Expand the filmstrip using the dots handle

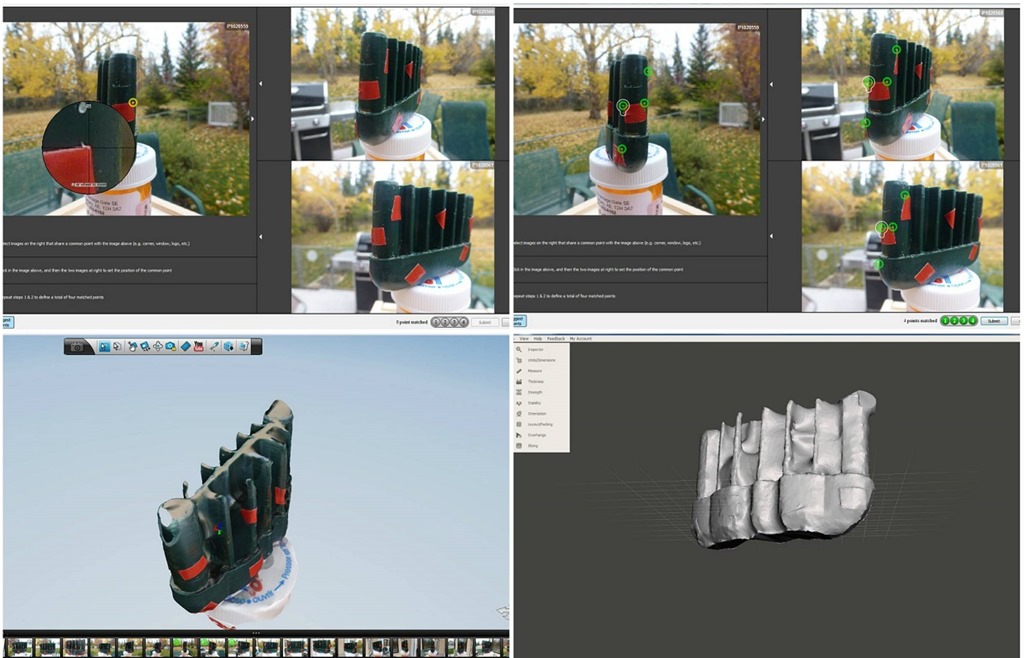tap(256, 633)
